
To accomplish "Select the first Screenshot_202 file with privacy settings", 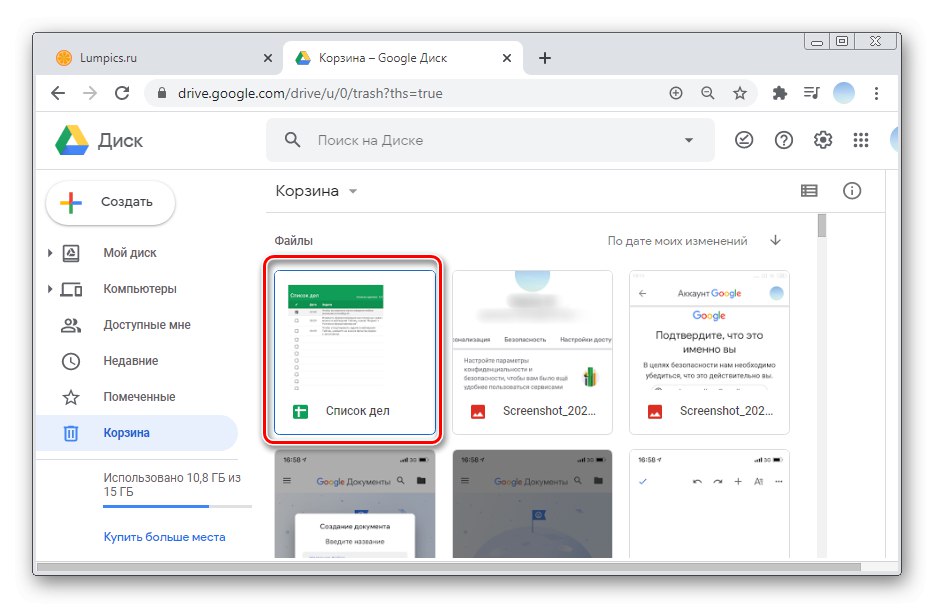I will [x=532, y=352].
